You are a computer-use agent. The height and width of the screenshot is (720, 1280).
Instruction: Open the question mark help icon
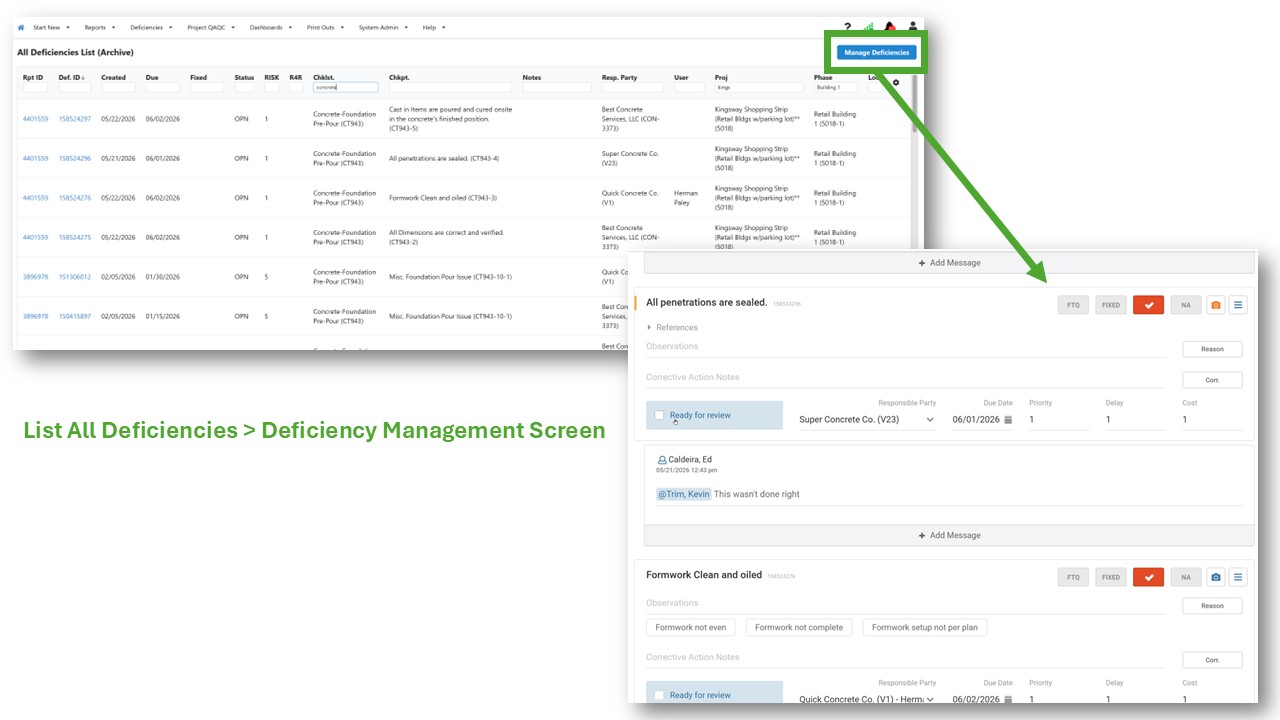point(847,28)
